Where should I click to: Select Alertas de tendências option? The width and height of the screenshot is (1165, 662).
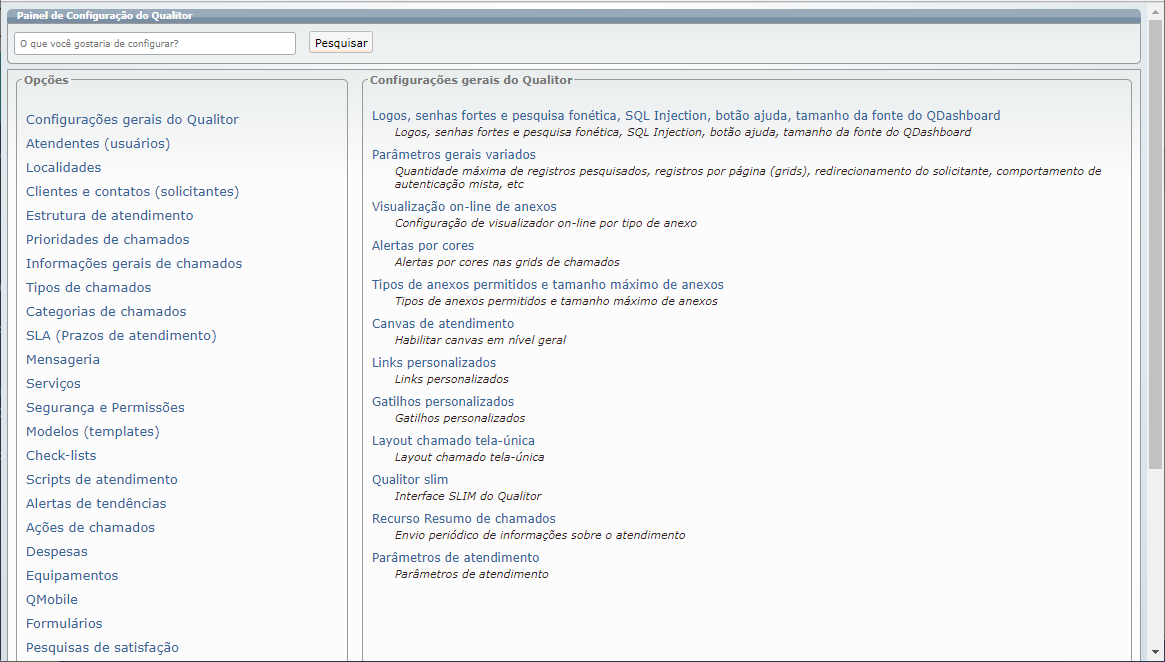point(96,504)
